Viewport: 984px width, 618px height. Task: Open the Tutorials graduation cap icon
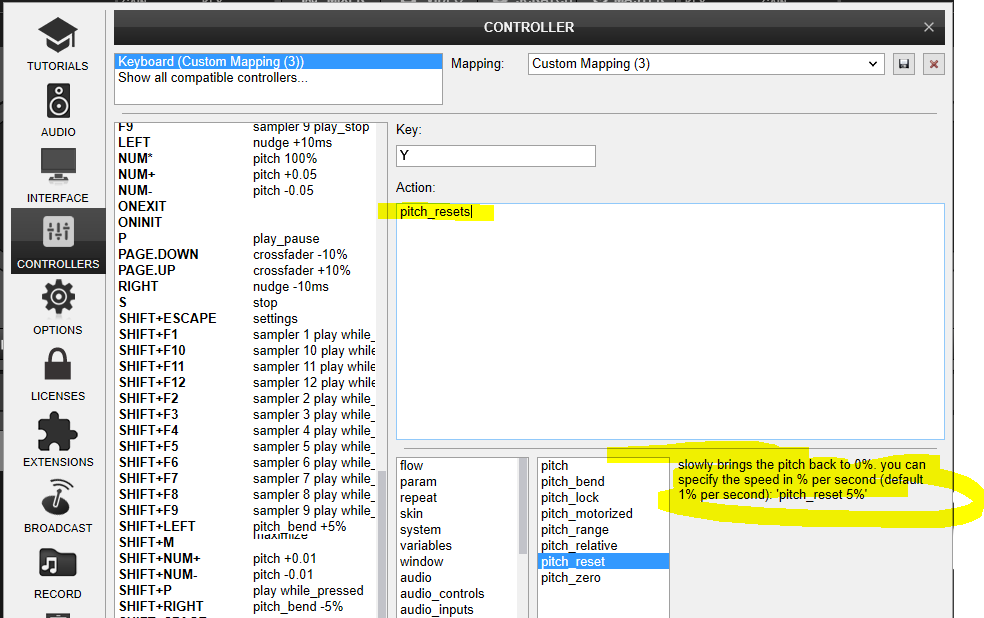tap(58, 35)
